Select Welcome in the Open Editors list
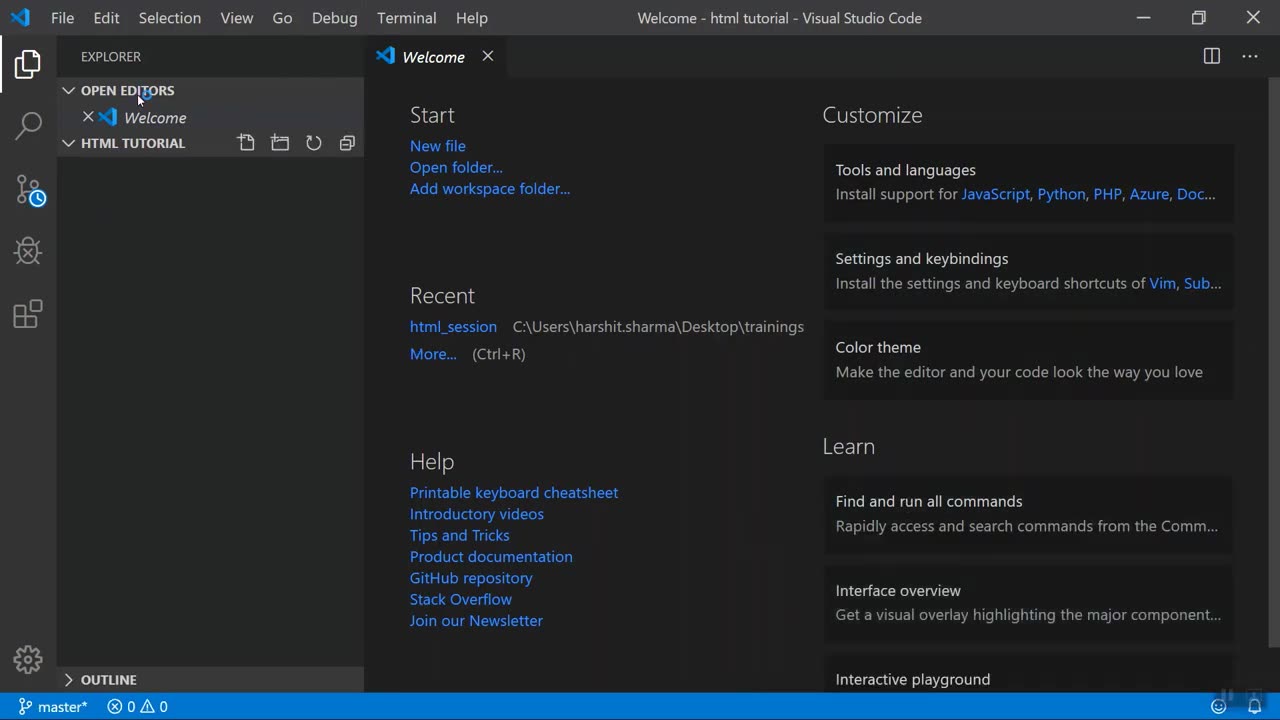Image resolution: width=1280 pixels, height=720 pixels. coord(155,117)
